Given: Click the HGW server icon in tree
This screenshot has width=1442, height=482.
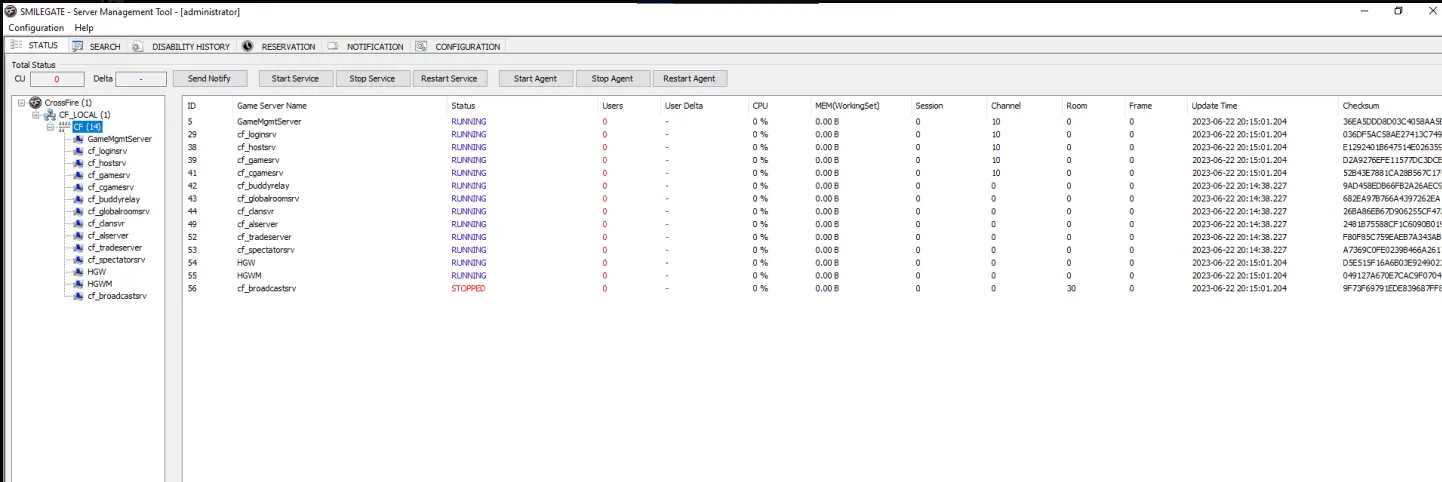Looking at the screenshot, I should tap(79, 271).
